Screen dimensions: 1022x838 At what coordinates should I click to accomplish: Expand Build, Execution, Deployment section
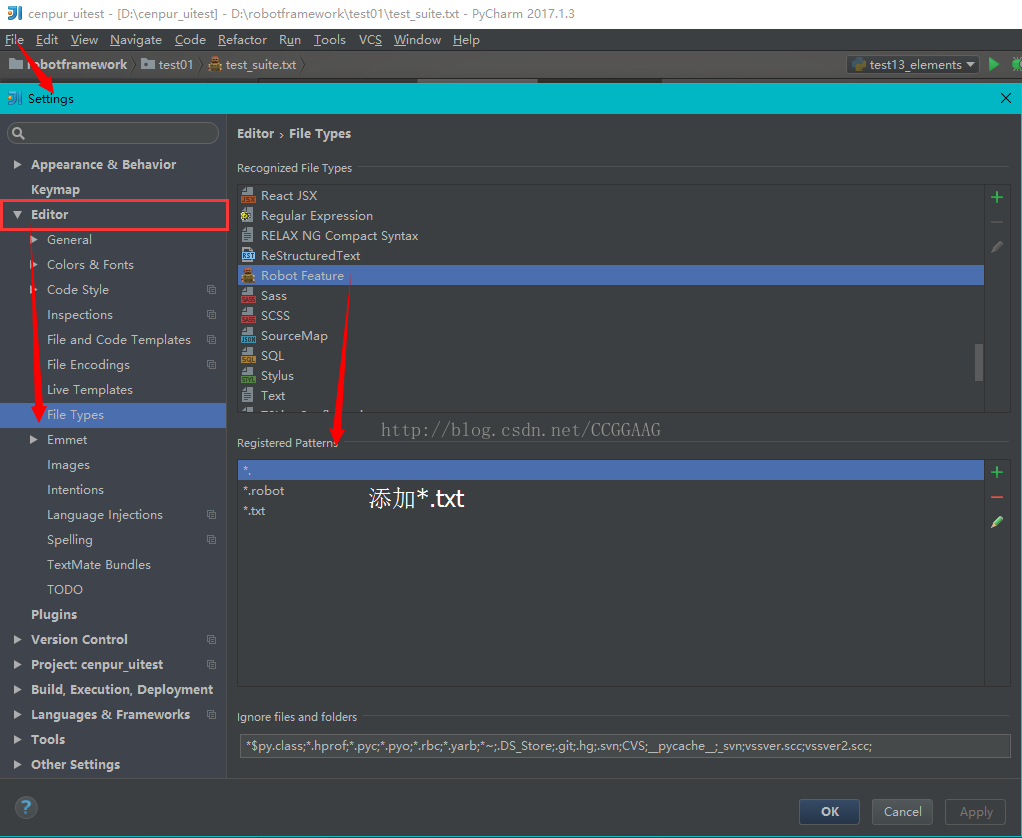click(18, 689)
